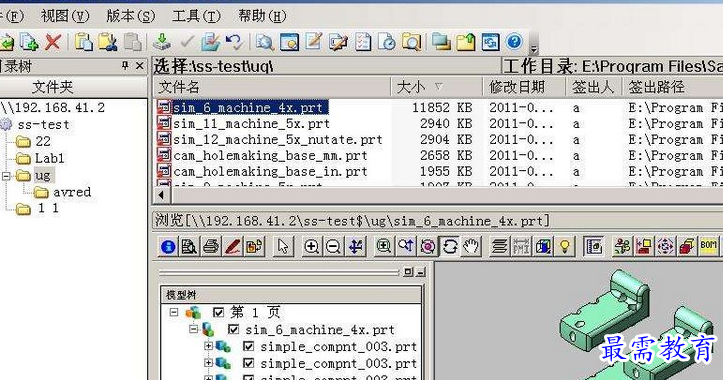This screenshot has width=723, height=380.
Task: Uncheck the second simple_compnt_003.prt checkbox
Action: pyautogui.click(x=249, y=363)
